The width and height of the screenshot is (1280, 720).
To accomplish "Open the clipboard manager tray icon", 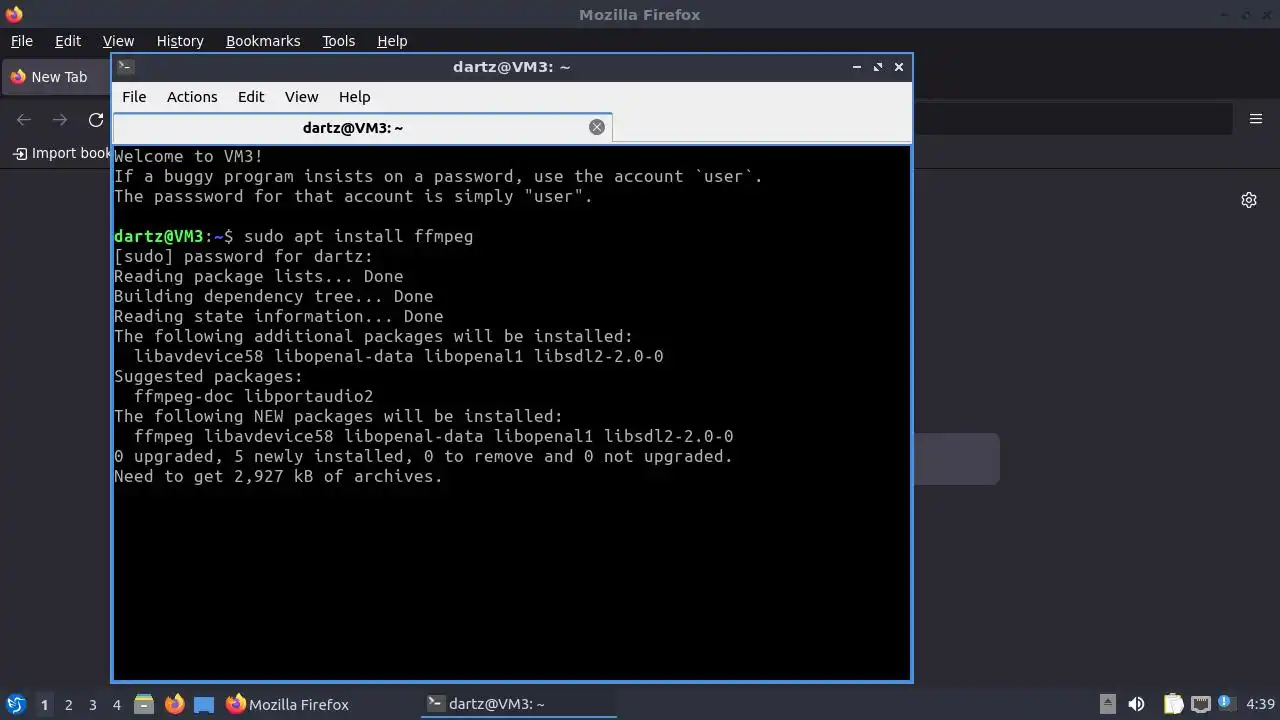I will pyautogui.click(x=1173, y=704).
